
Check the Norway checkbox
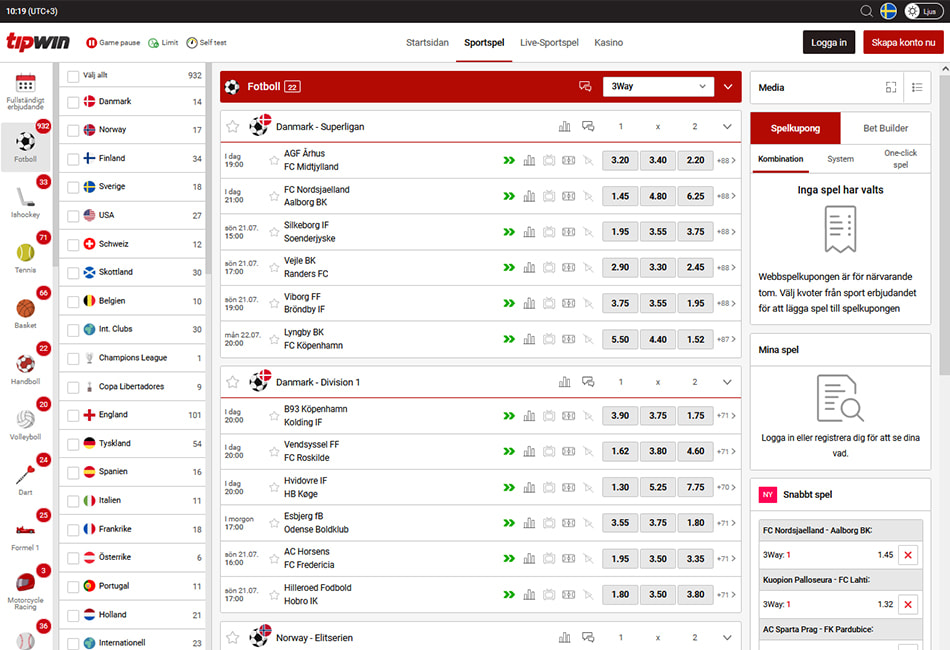73,130
